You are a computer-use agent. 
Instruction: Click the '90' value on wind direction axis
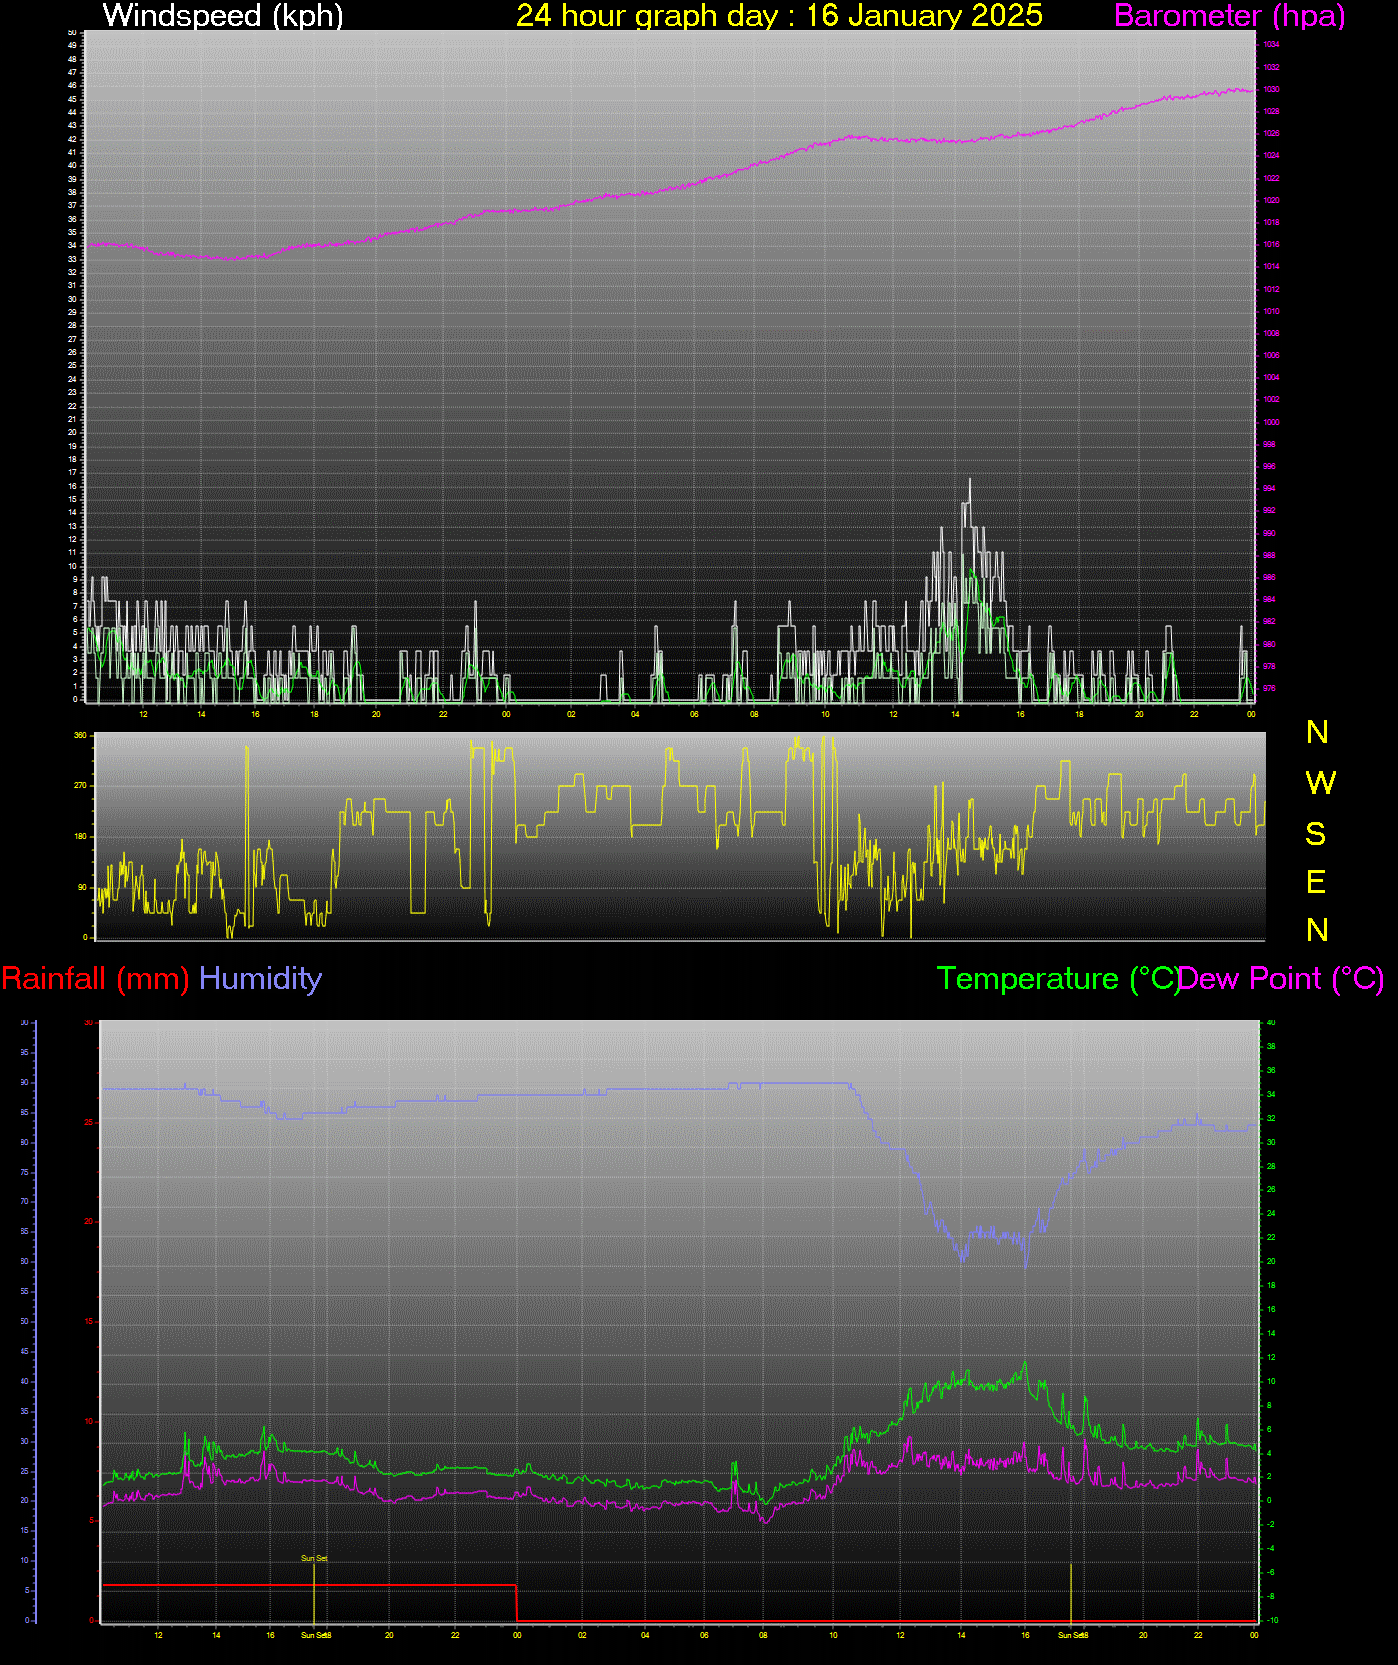pos(82,887)
